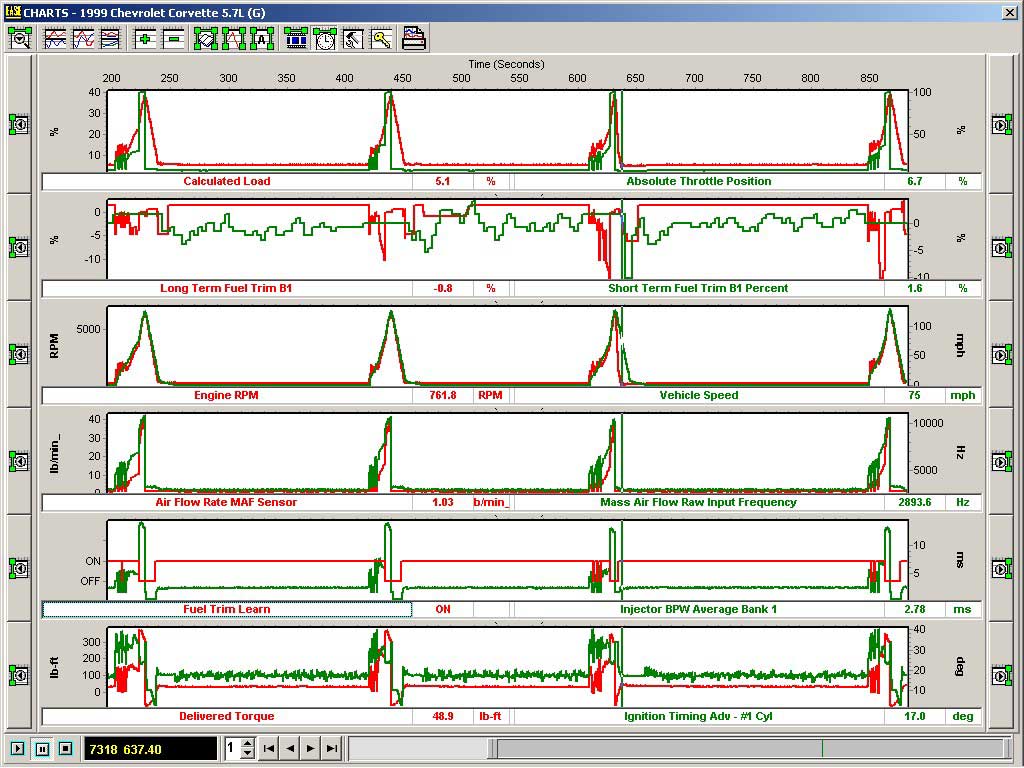Click the Engine RPM value 761.8
The image size is (1024, 768).
[x=443, y=396]
